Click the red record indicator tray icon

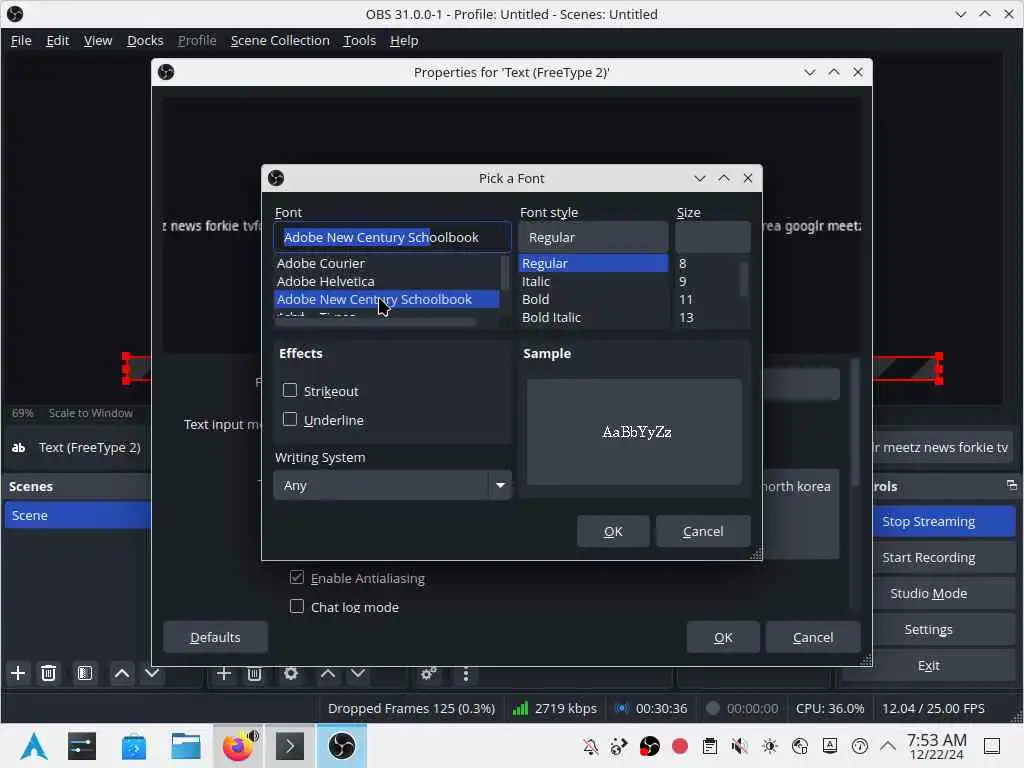click(680, 746)
